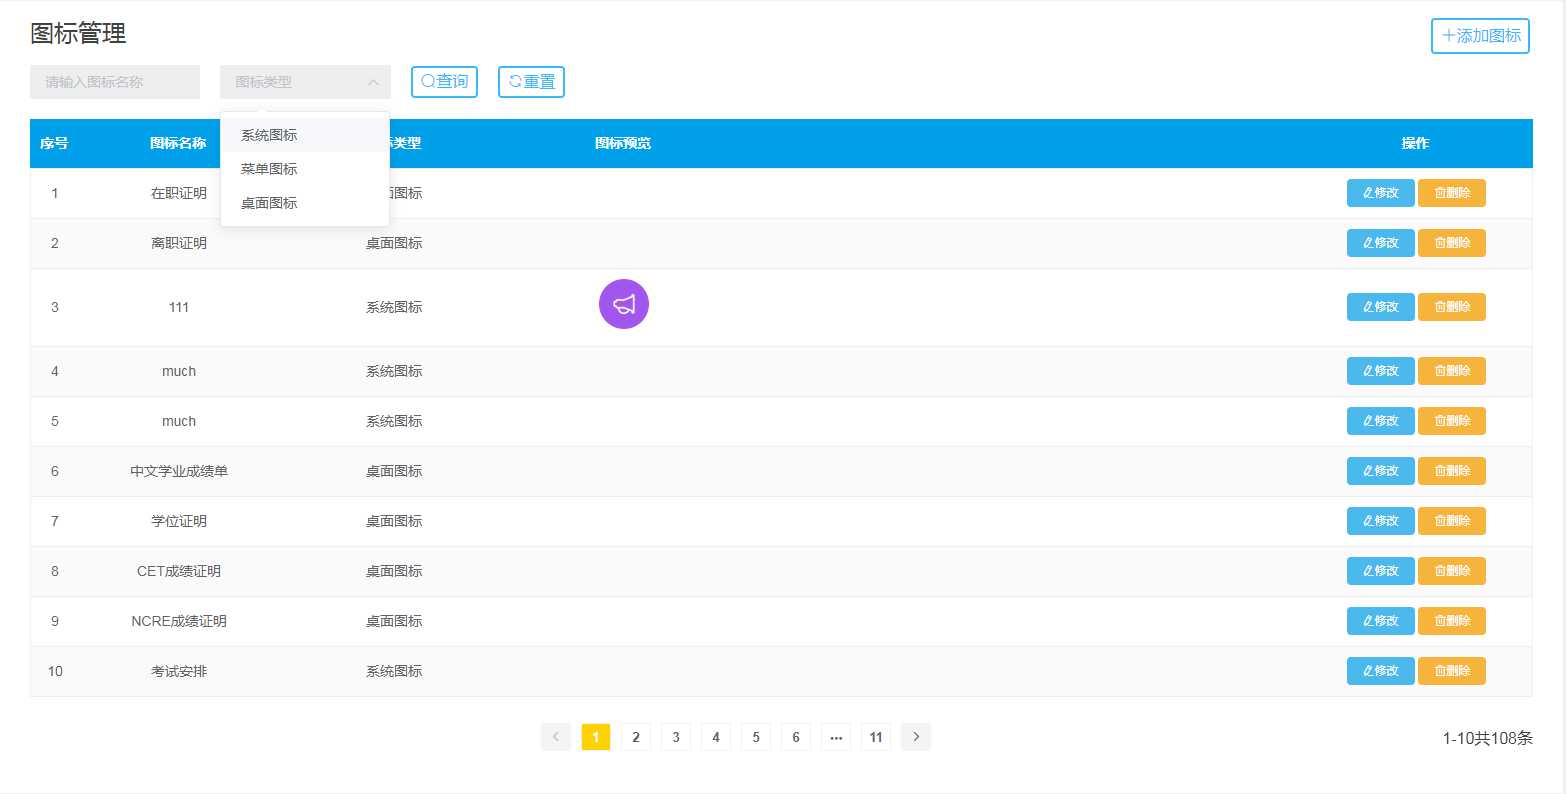Screen dimensions: 1566x794
Task: Click the 操作 column header
Action: [1415, 143]
